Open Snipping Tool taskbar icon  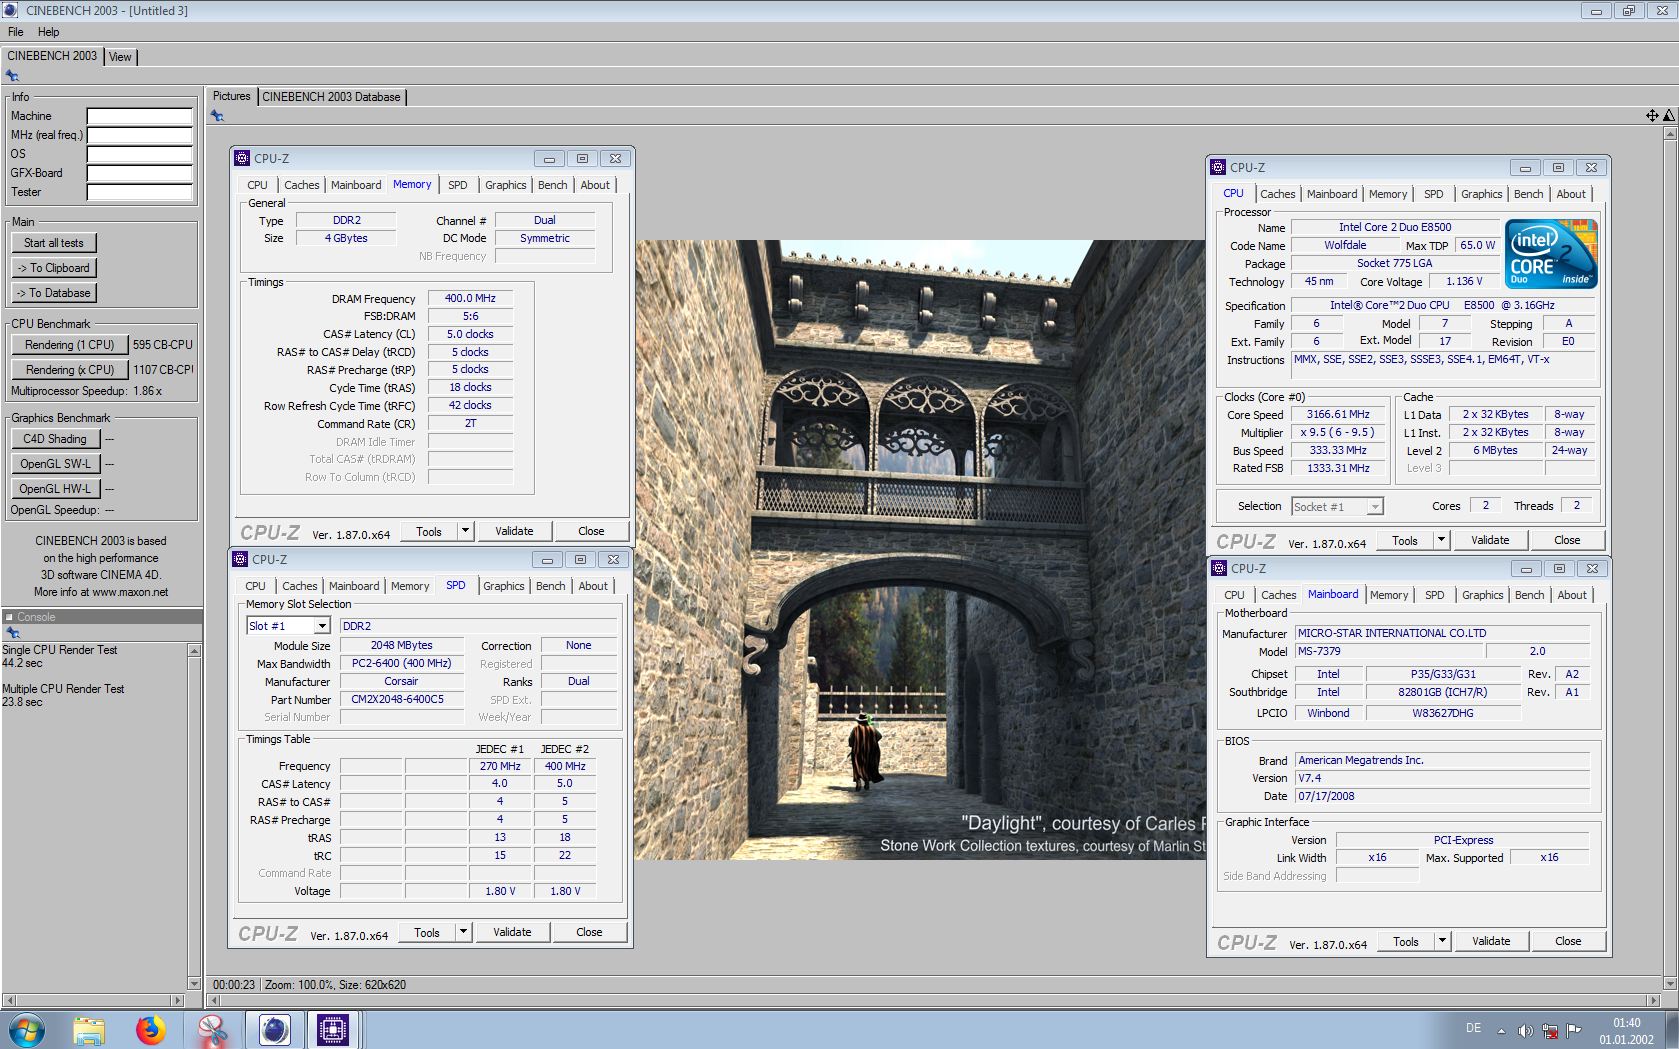click(x=212, y=1029)
